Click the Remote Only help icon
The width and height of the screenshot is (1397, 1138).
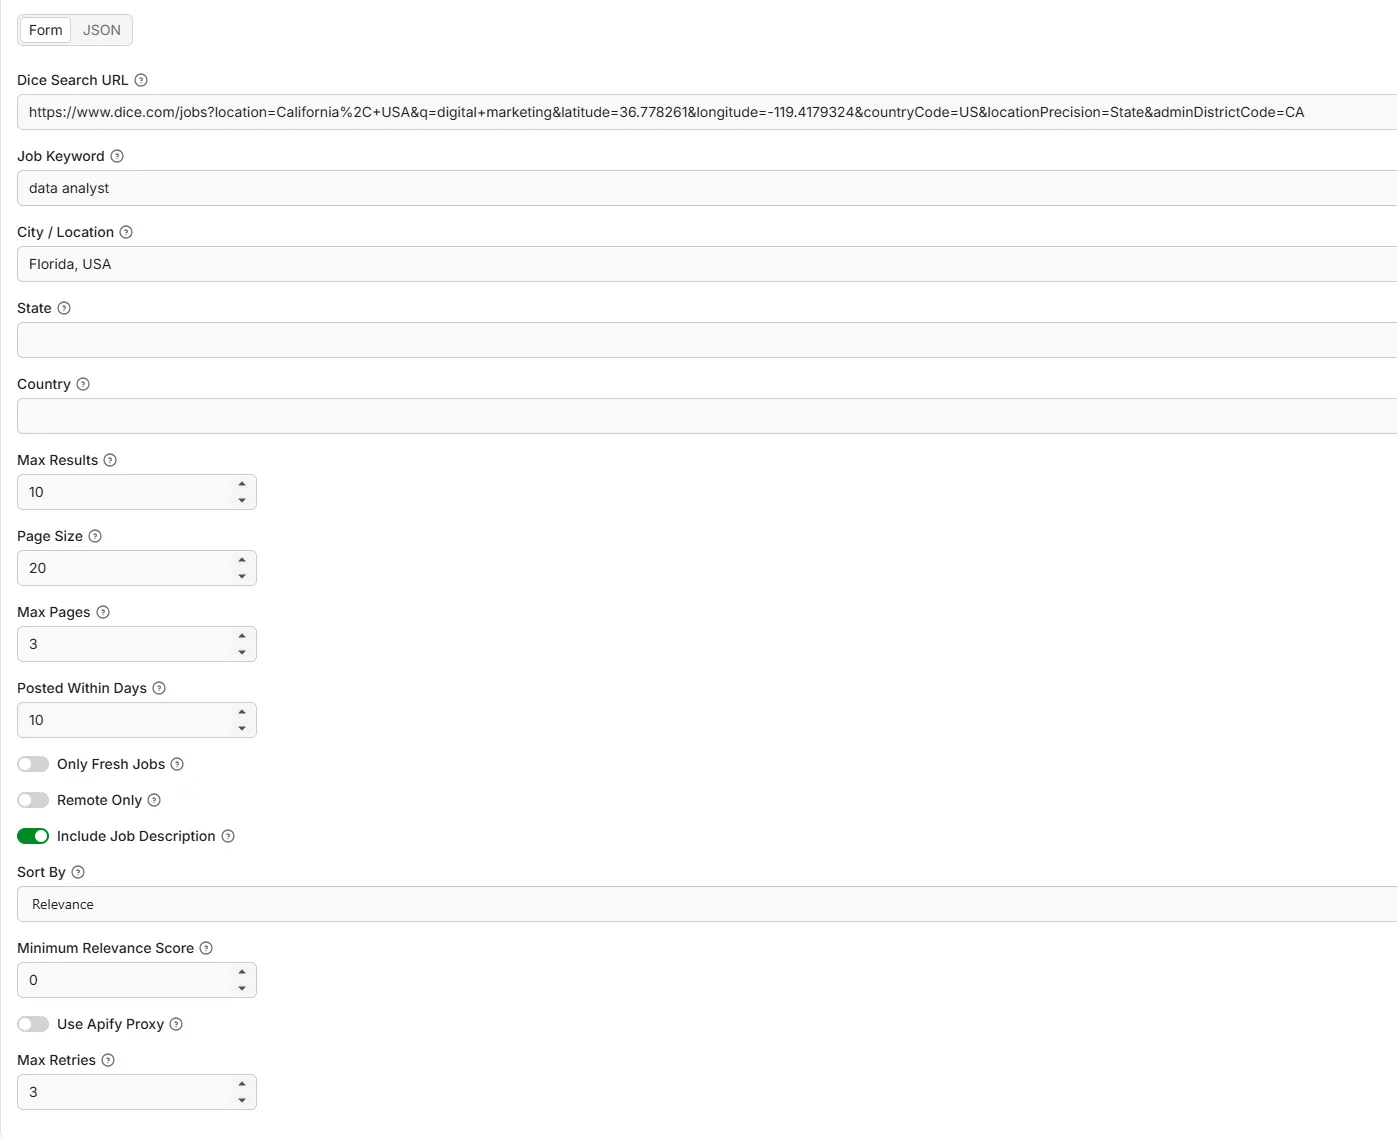point(154,800)
